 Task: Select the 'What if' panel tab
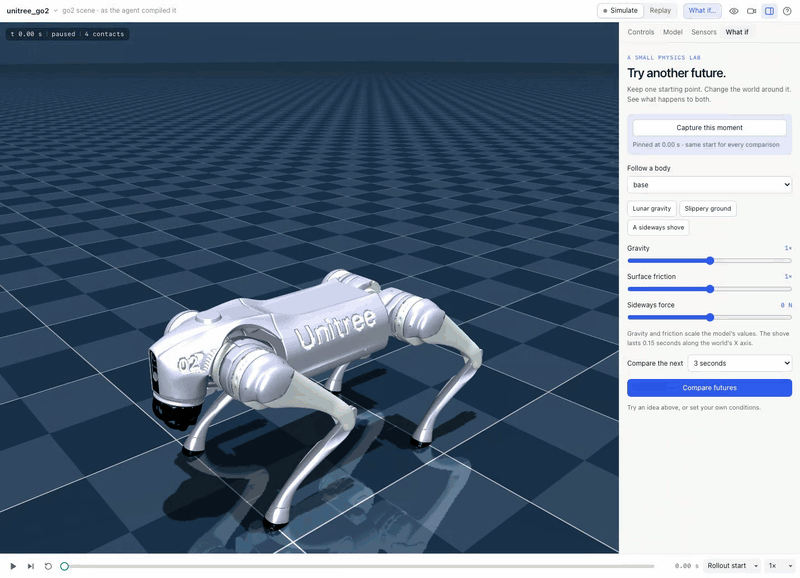coord(737,32)
